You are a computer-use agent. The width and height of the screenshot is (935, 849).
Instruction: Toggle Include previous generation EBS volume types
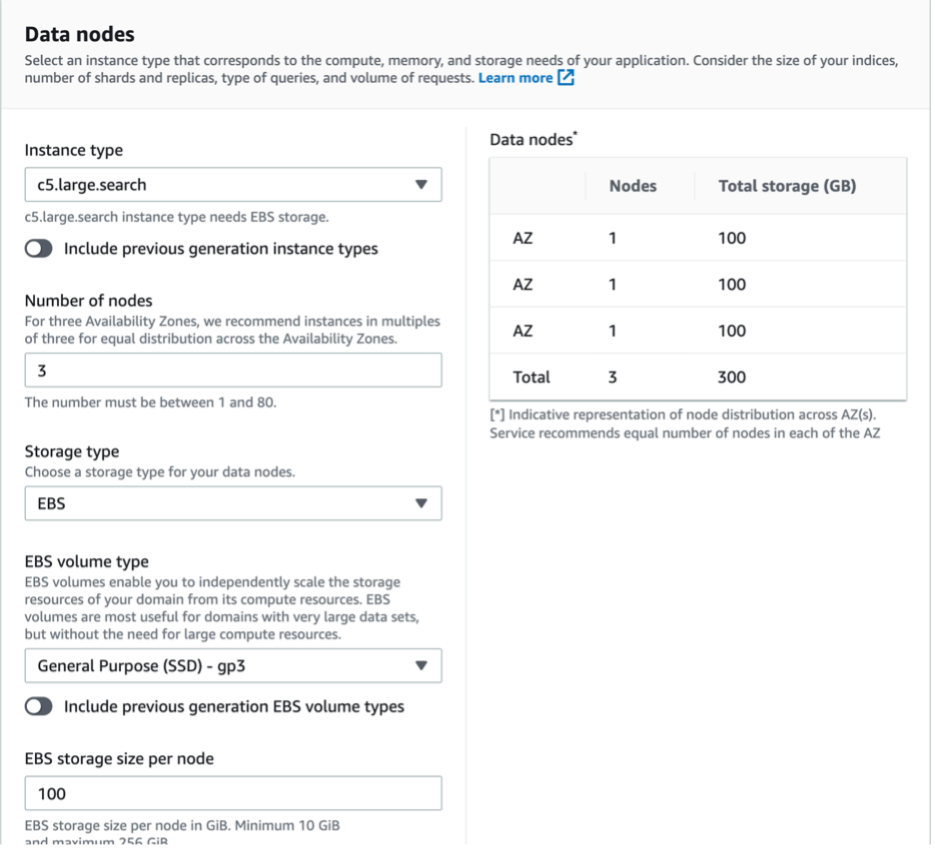point(40,707)
